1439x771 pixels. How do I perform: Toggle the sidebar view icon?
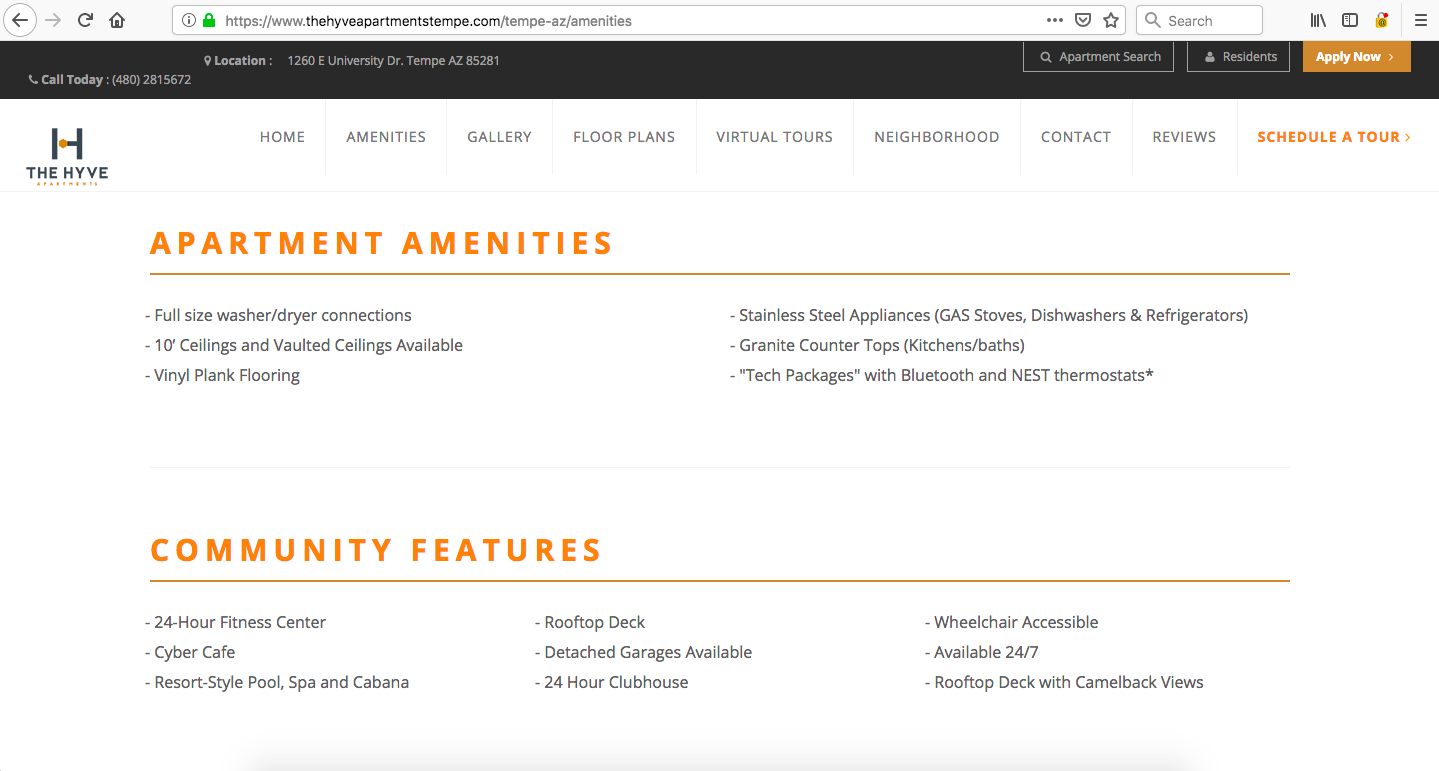click(x=1350, y=20)
